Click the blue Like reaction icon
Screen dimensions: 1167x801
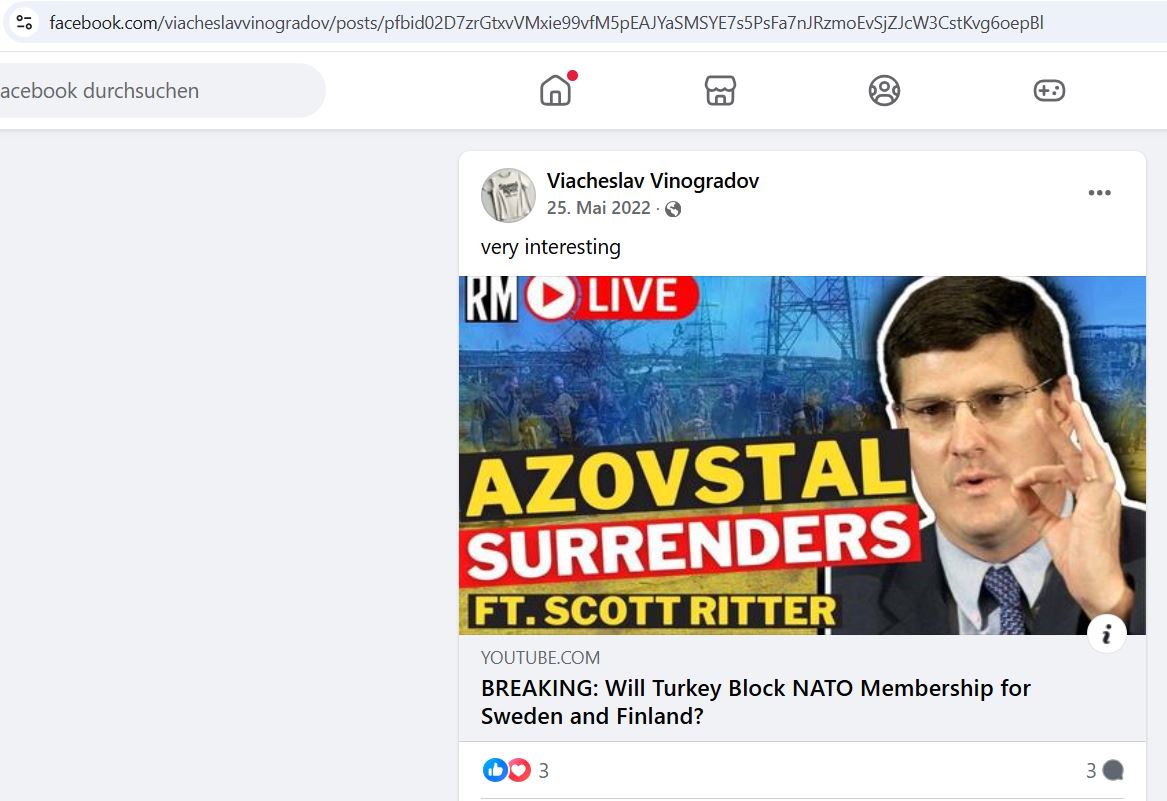click(x=494, y=770)
